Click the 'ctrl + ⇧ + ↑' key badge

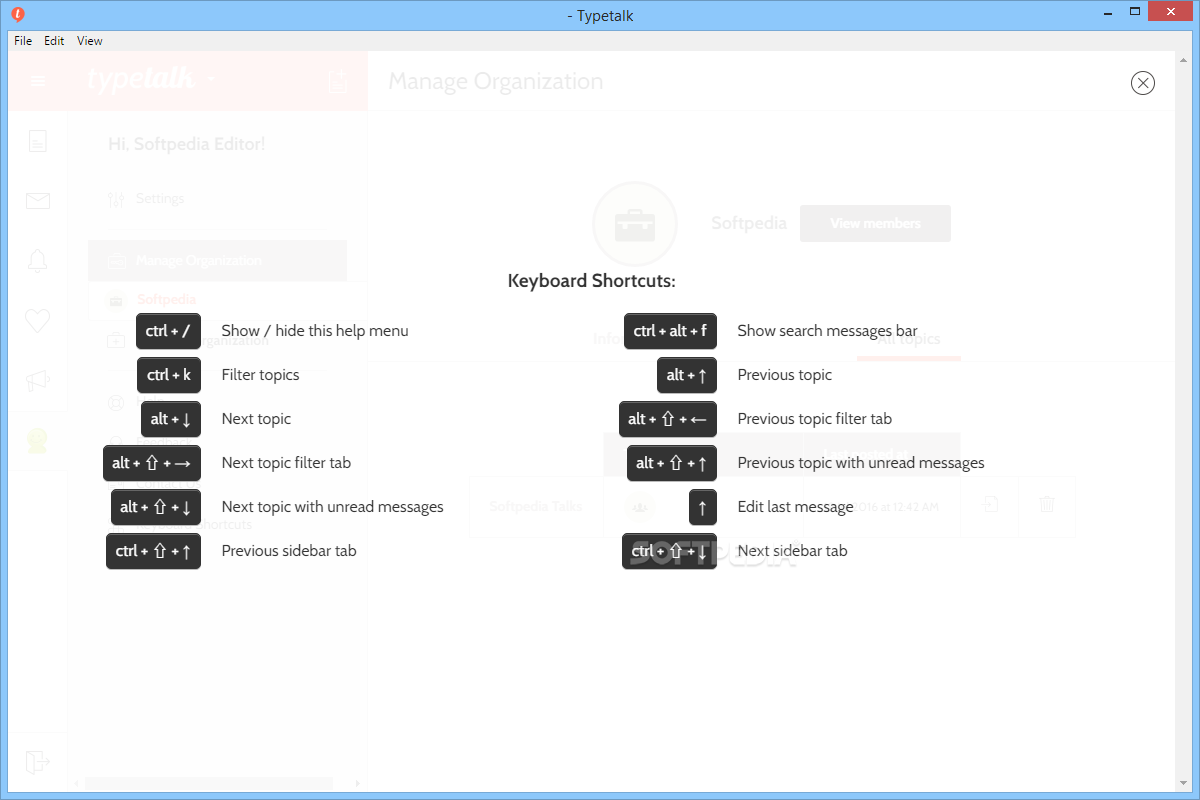click(x=153, y=551)
